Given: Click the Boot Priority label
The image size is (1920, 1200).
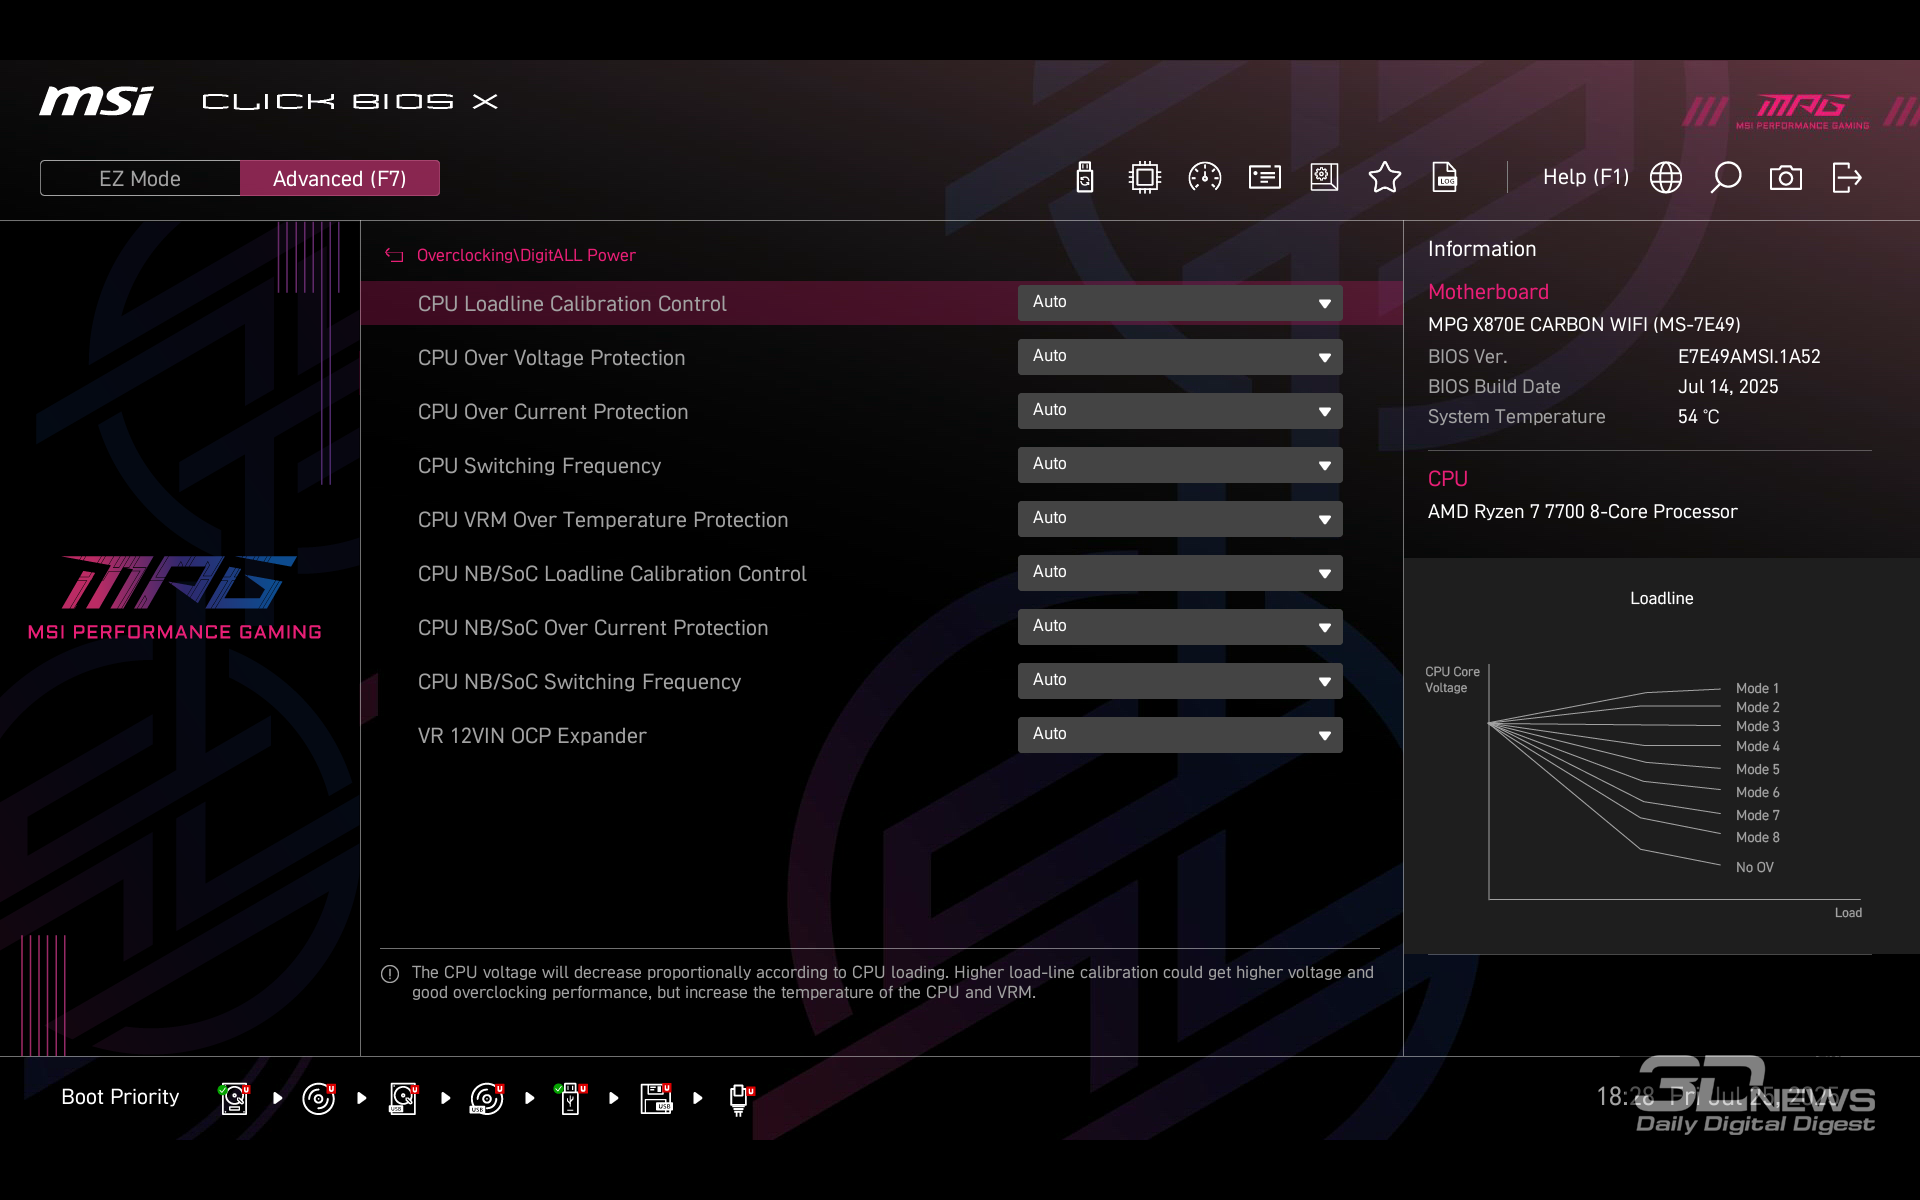Looking at the screenshot, I should [x=120, y=1097].
